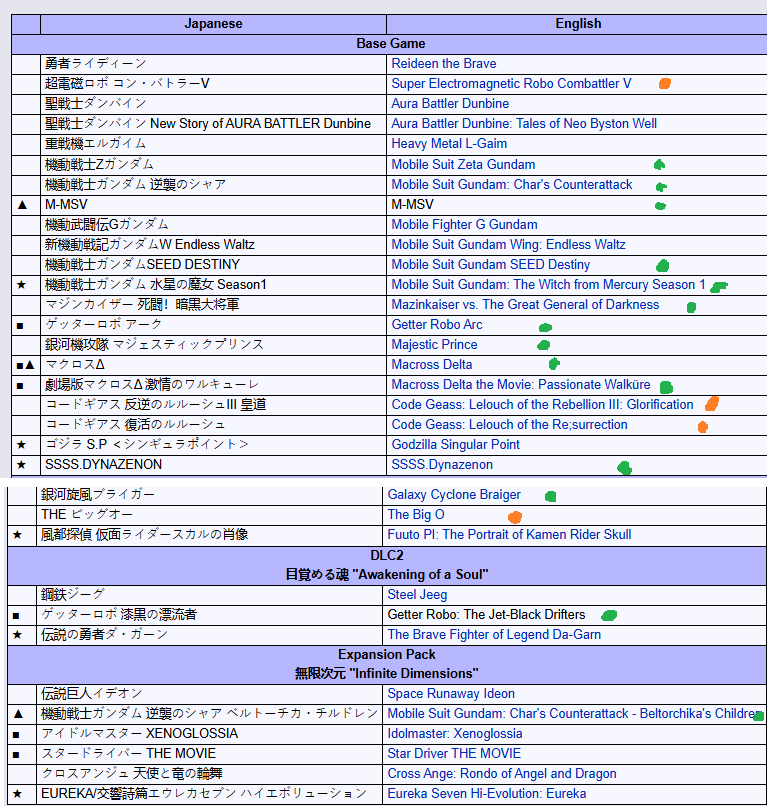This screenshot has width=767, height=806.
Task: Open the Getter Robo Arc link
Action: pos(437,325)
